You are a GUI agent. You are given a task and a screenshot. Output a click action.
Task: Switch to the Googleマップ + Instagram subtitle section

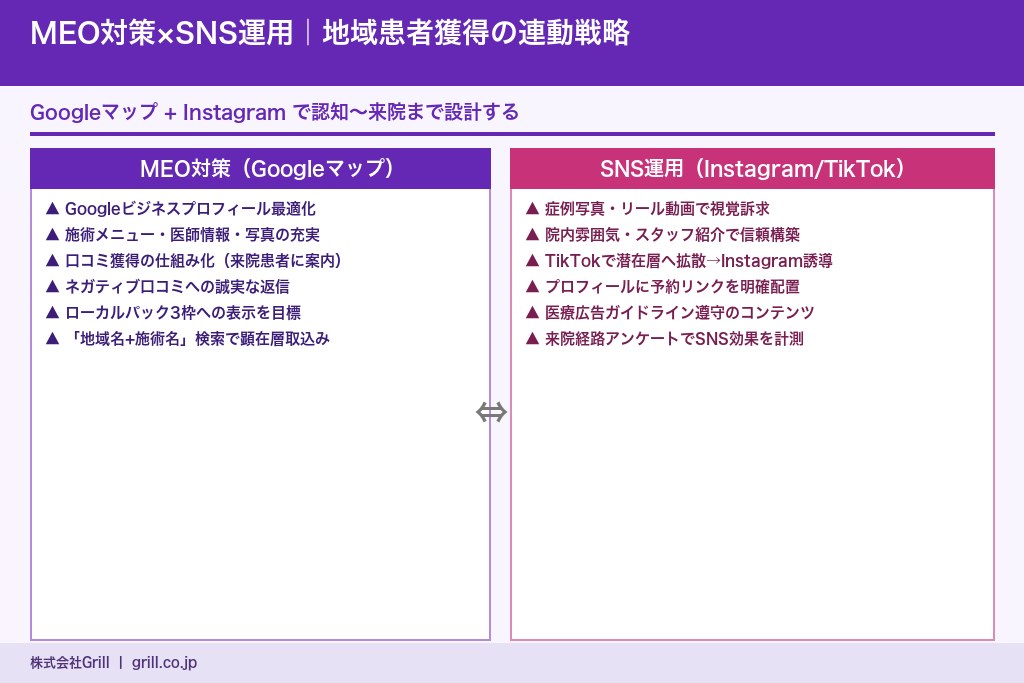tap(274, 113)
